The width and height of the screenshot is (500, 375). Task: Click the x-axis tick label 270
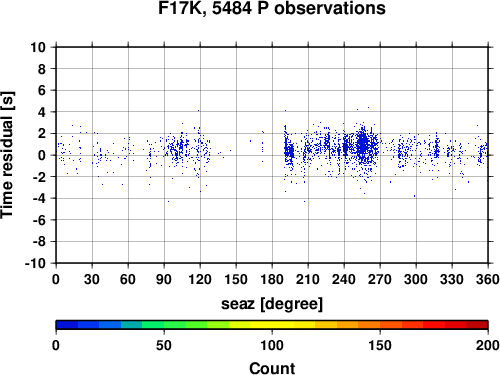pos(380,279)
